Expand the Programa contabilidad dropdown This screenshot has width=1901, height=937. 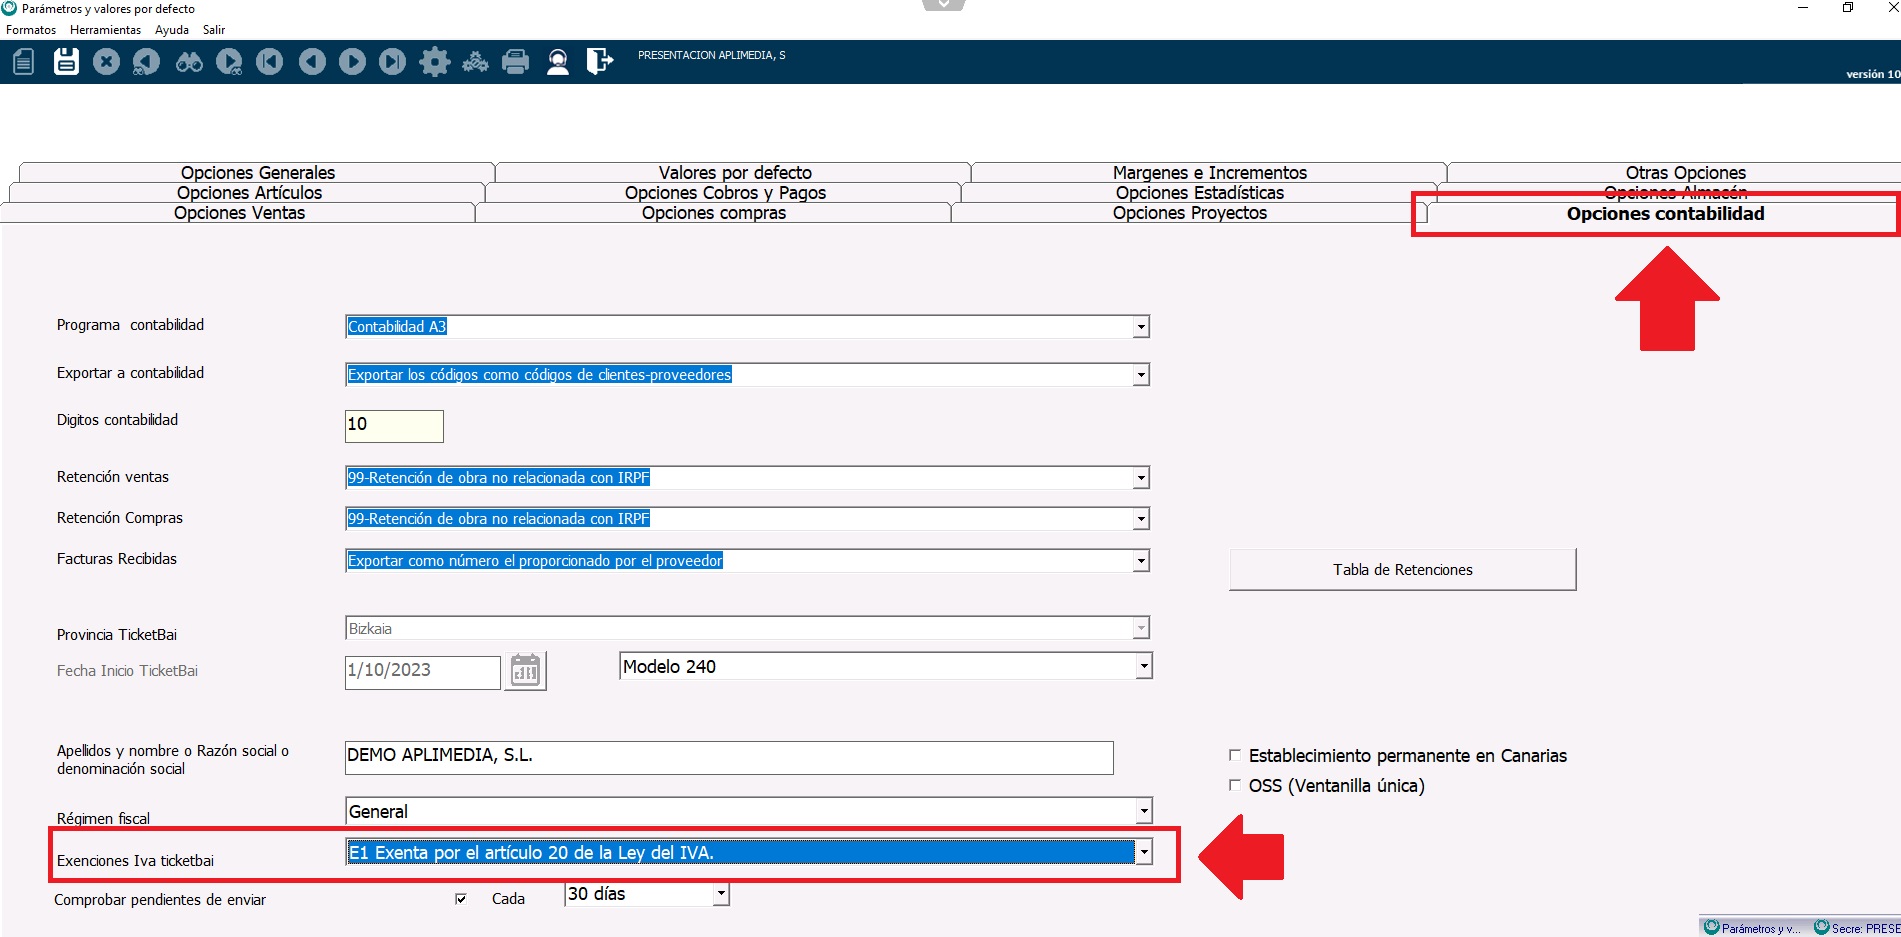tap(1140, 327)
